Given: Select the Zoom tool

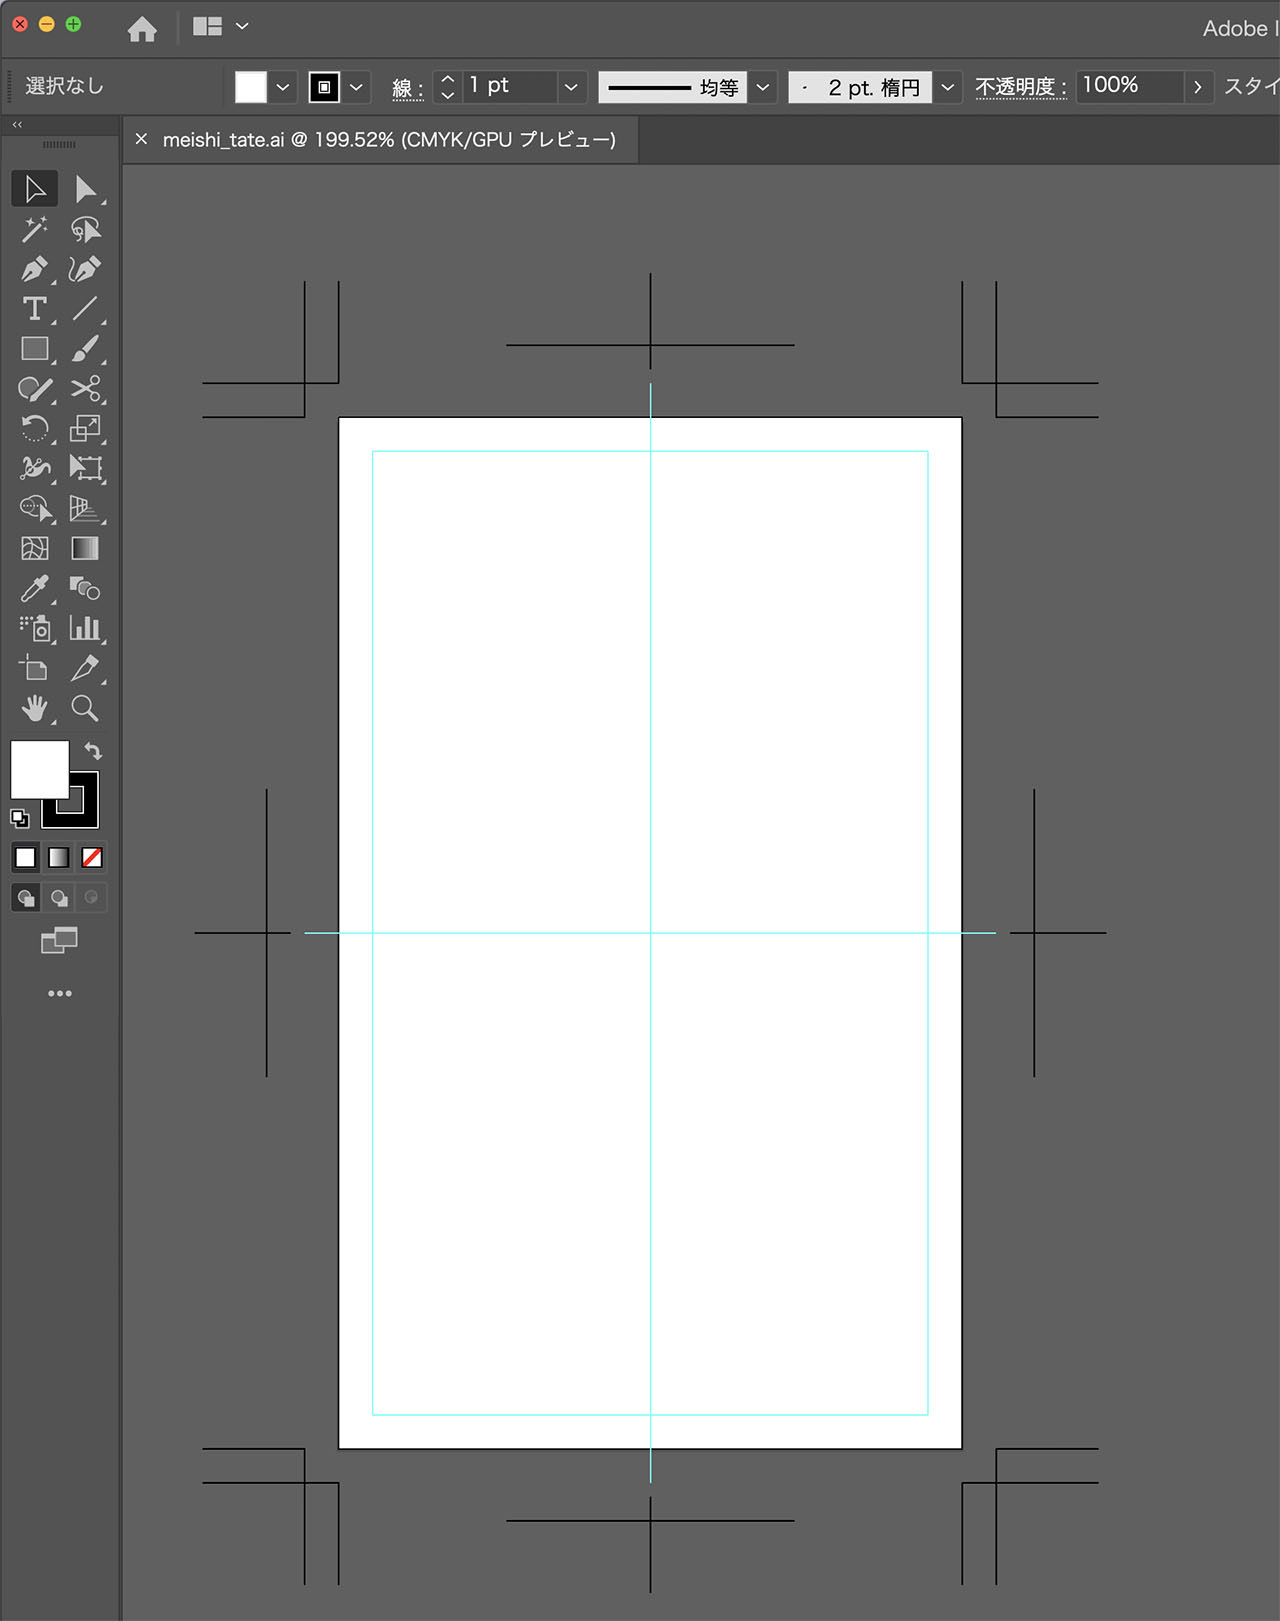Looking at the screenshot, I should (85, 708).
